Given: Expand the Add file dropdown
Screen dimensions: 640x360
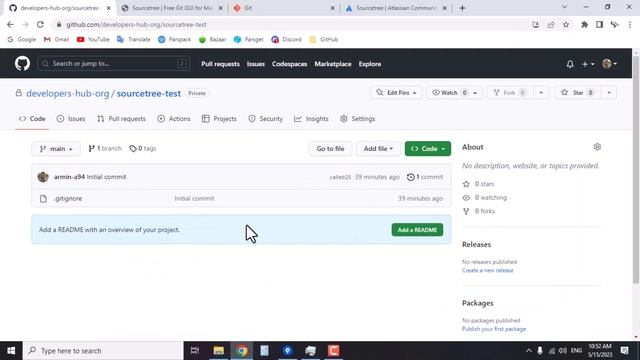Looking at the screenshot, I should click(x=378, y=149).
